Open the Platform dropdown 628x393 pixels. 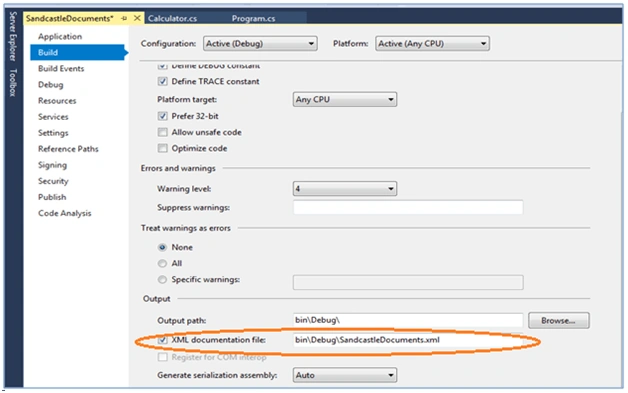pos(432,44)
